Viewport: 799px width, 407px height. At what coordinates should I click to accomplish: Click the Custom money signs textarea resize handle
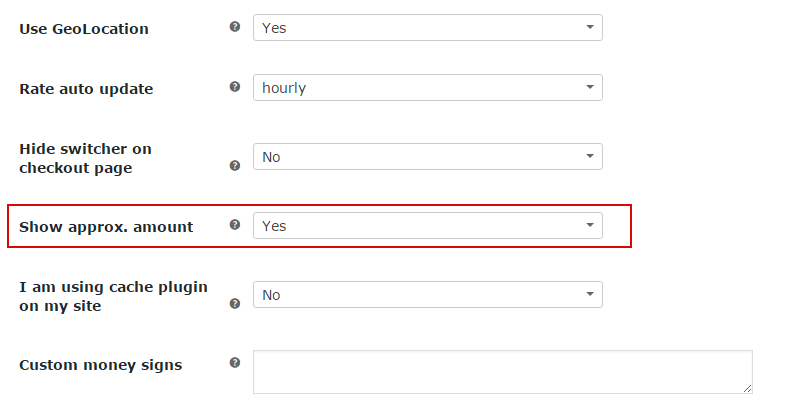[748, 389]
